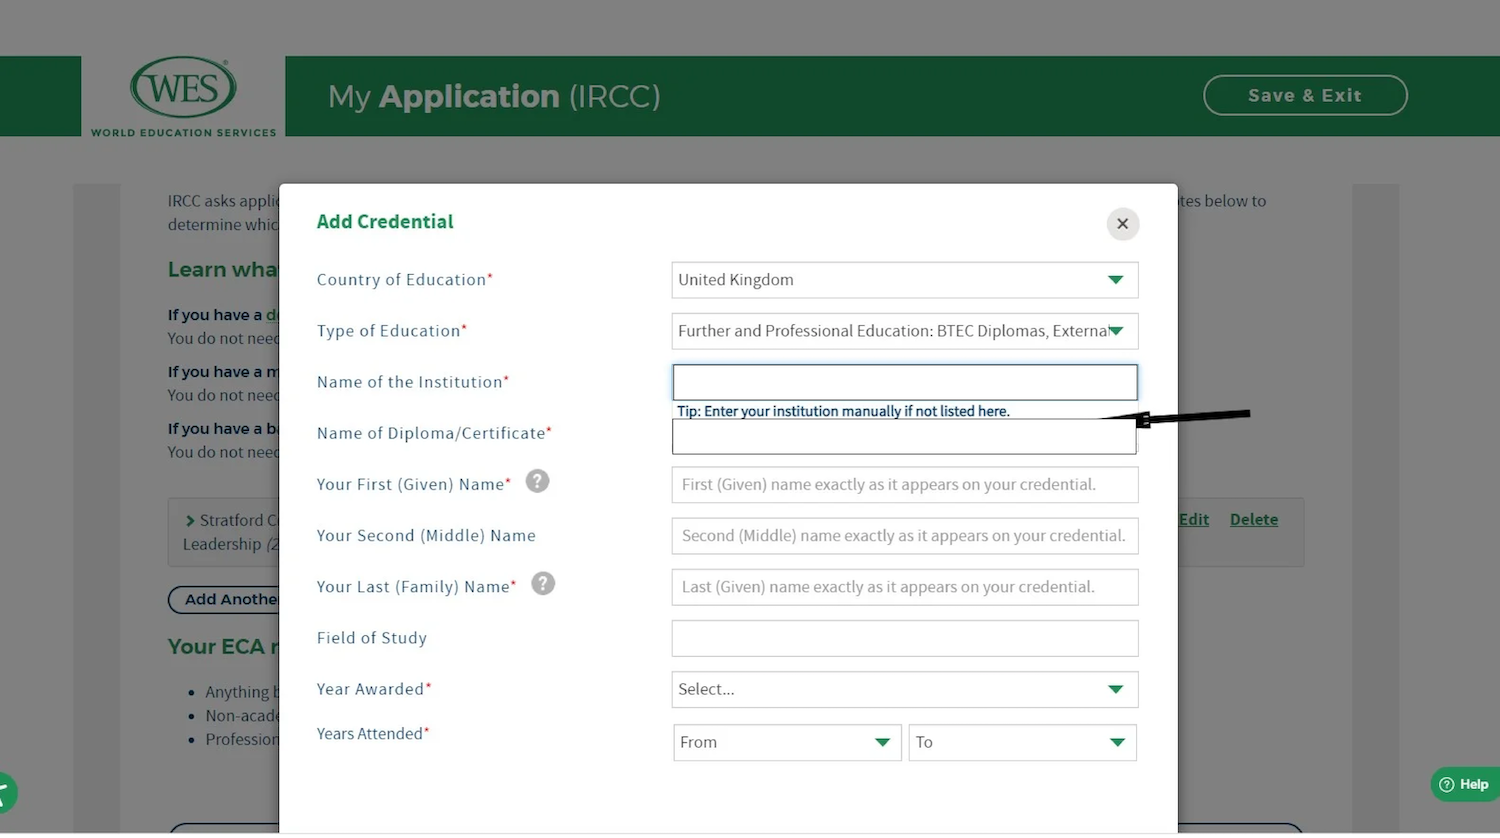
Task: Open Year Awarded dropdown
Action: click(905, 689)
